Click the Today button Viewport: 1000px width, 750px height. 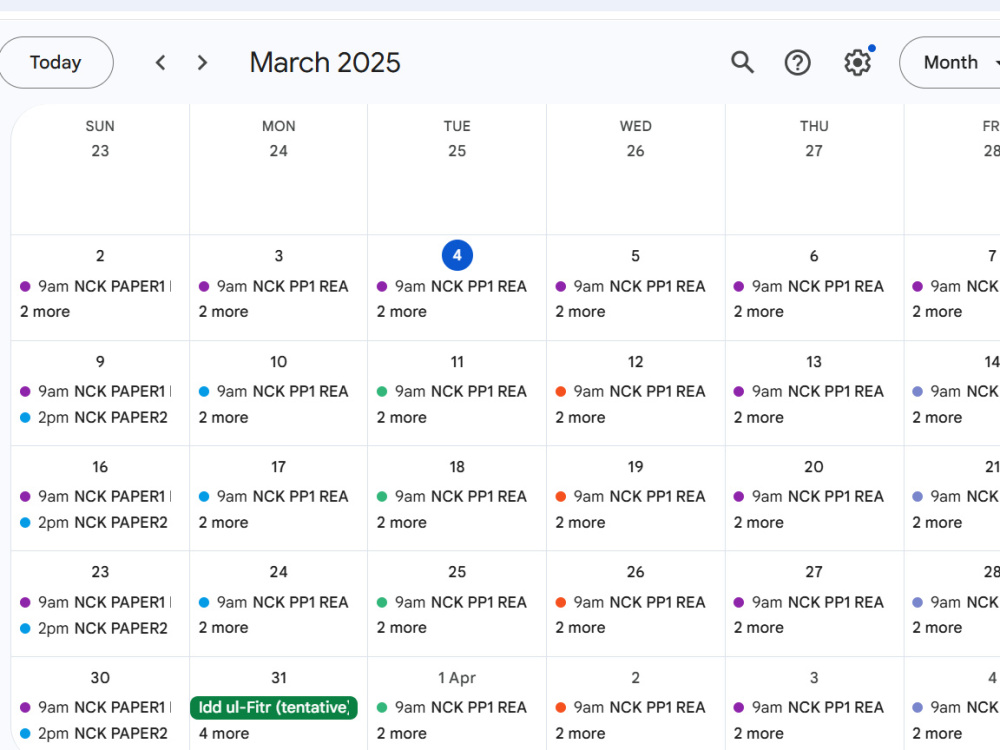tap(56, 62)
